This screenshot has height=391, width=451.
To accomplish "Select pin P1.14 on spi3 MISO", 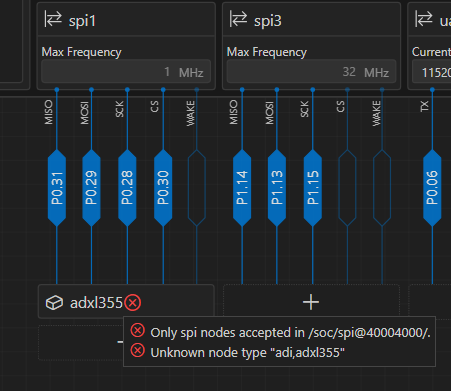I will point(242,188).
